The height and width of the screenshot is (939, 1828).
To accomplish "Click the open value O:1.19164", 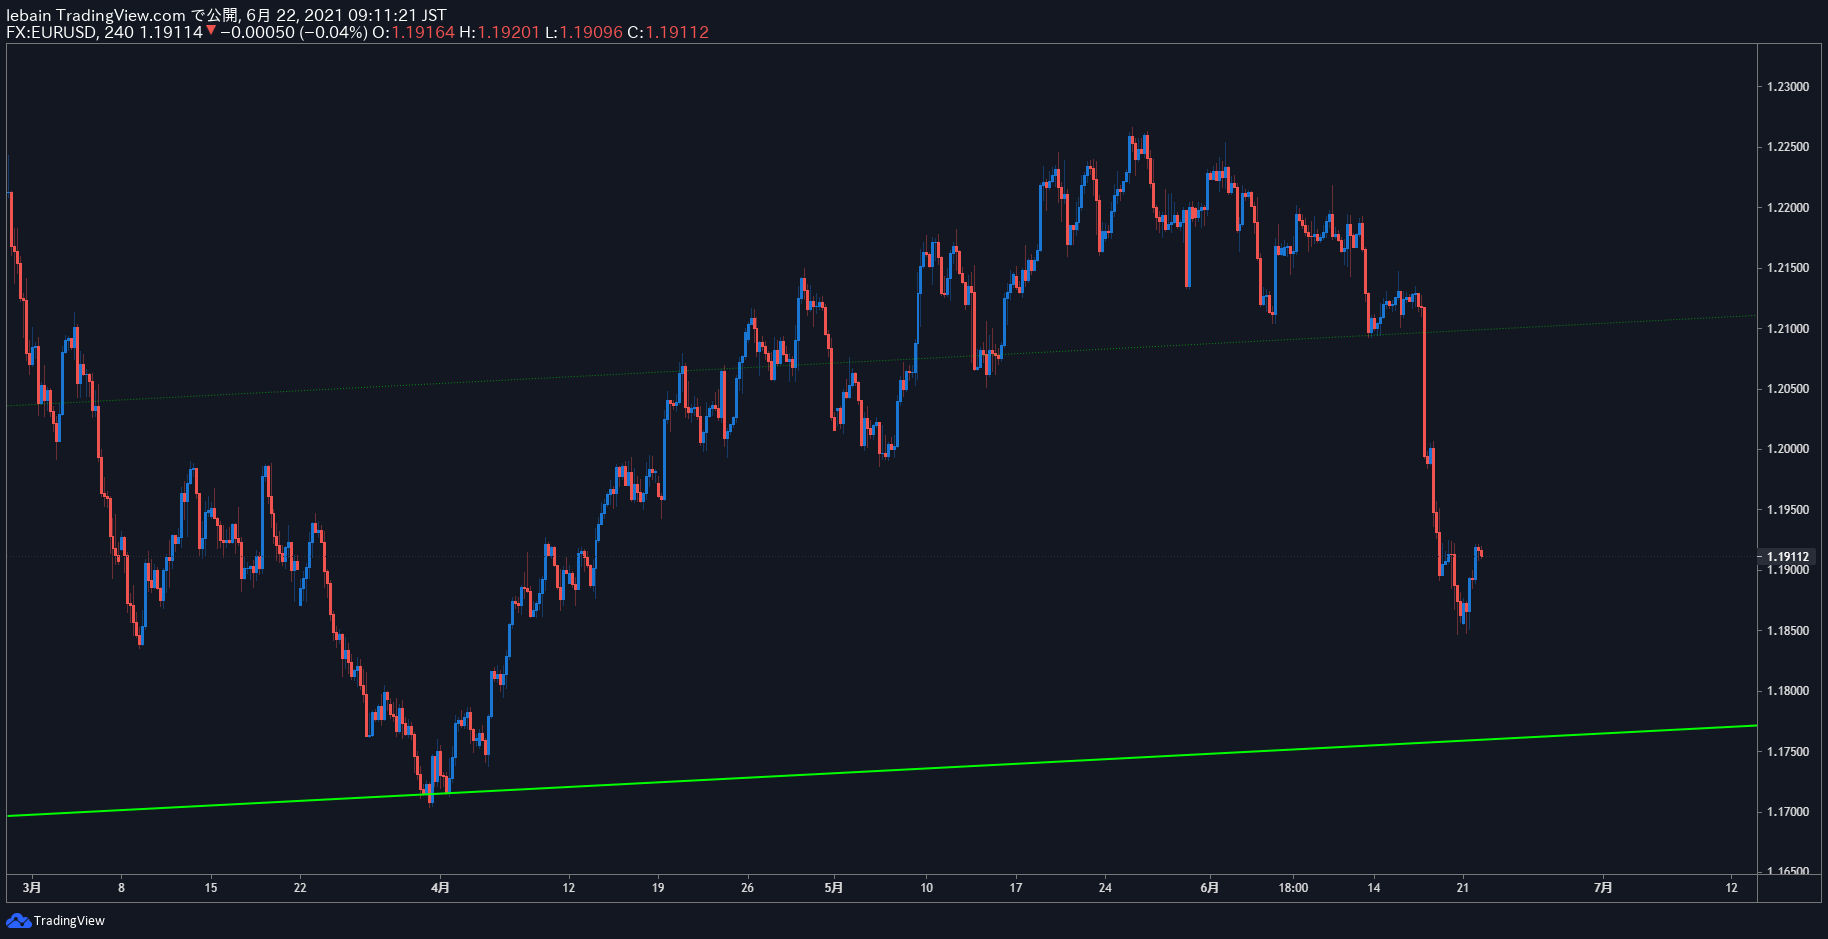I will (x=413, y=32).
